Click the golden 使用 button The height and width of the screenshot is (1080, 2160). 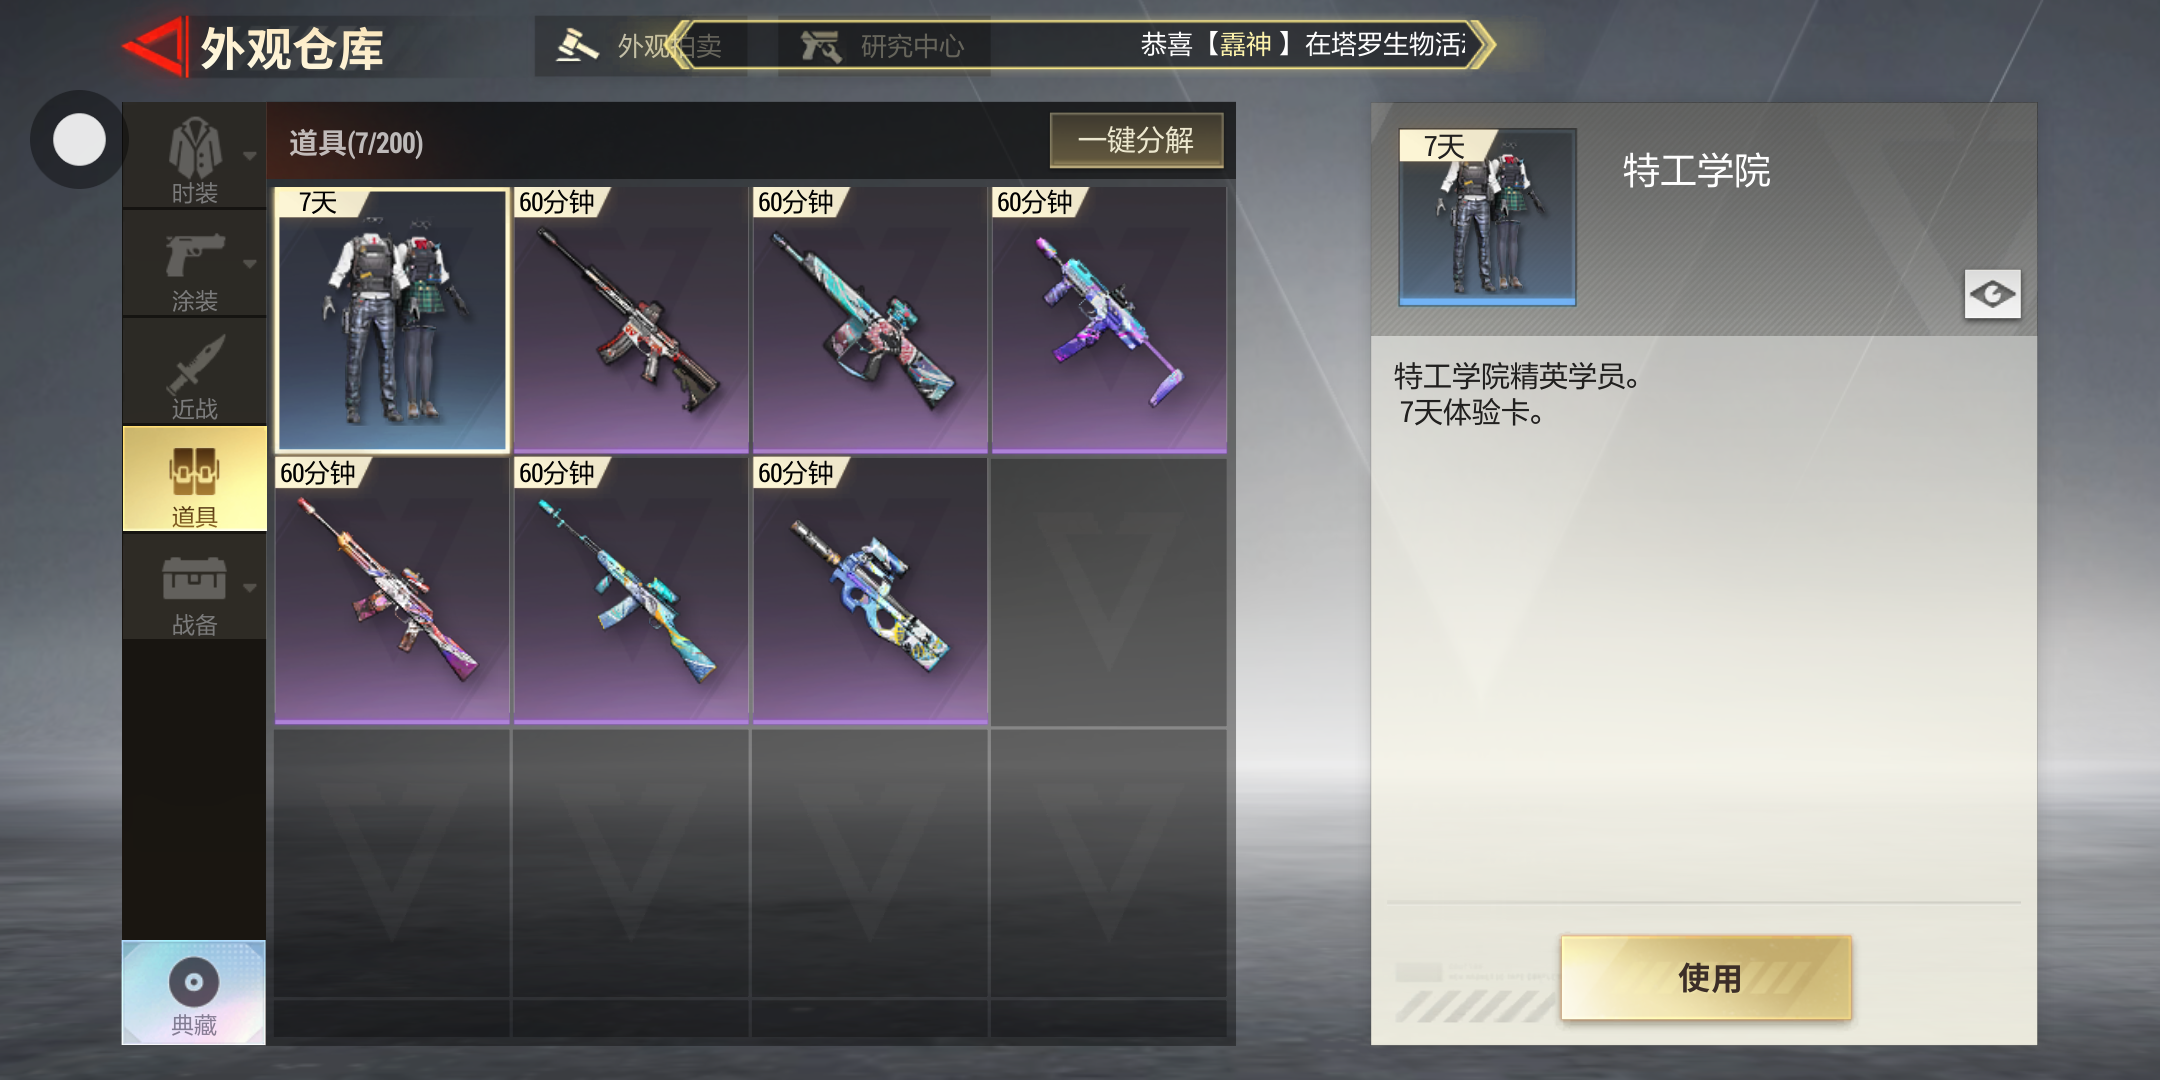tap(1706, 978)
